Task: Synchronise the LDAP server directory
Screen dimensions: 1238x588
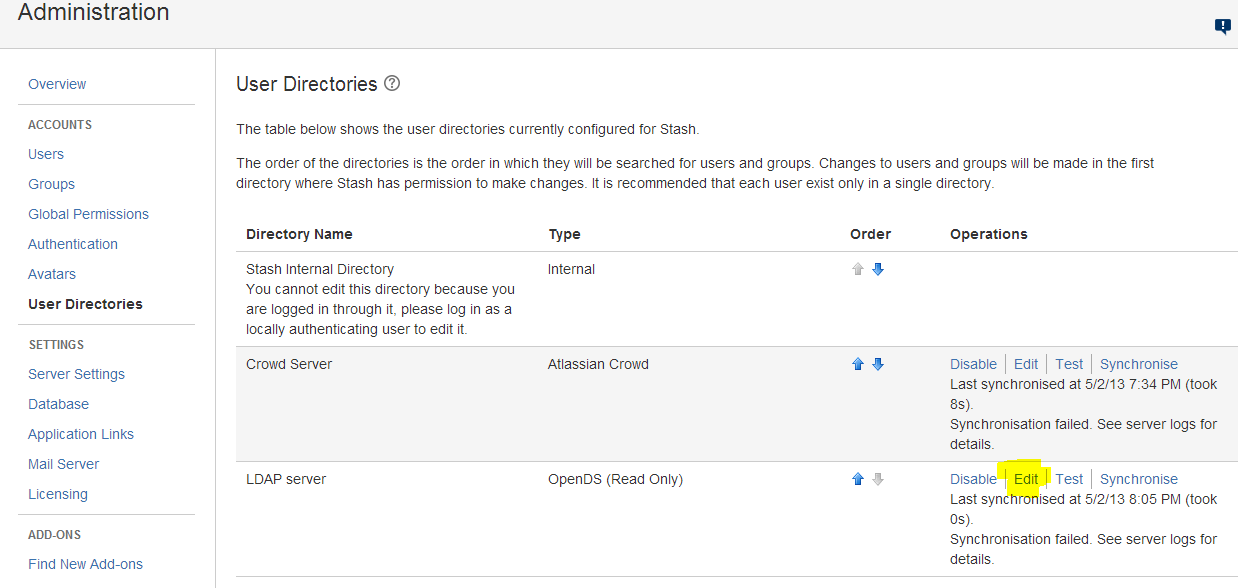Action: [1139, 479]
